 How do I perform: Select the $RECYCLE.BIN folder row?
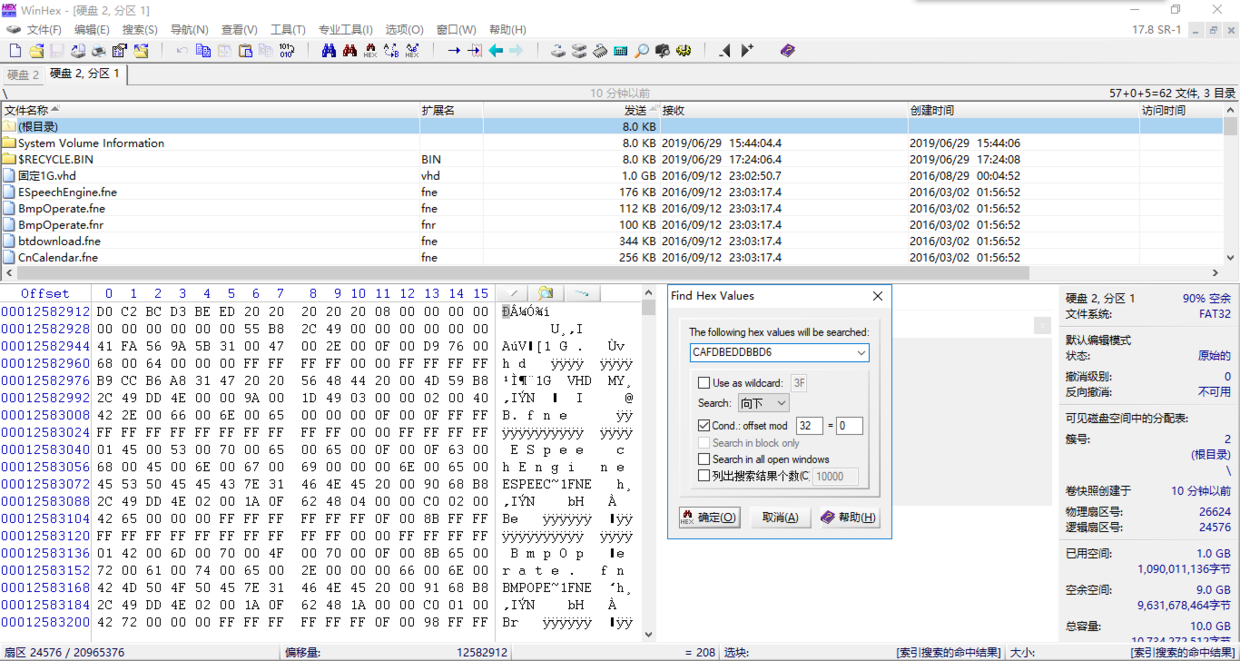[x=612, y=159]
